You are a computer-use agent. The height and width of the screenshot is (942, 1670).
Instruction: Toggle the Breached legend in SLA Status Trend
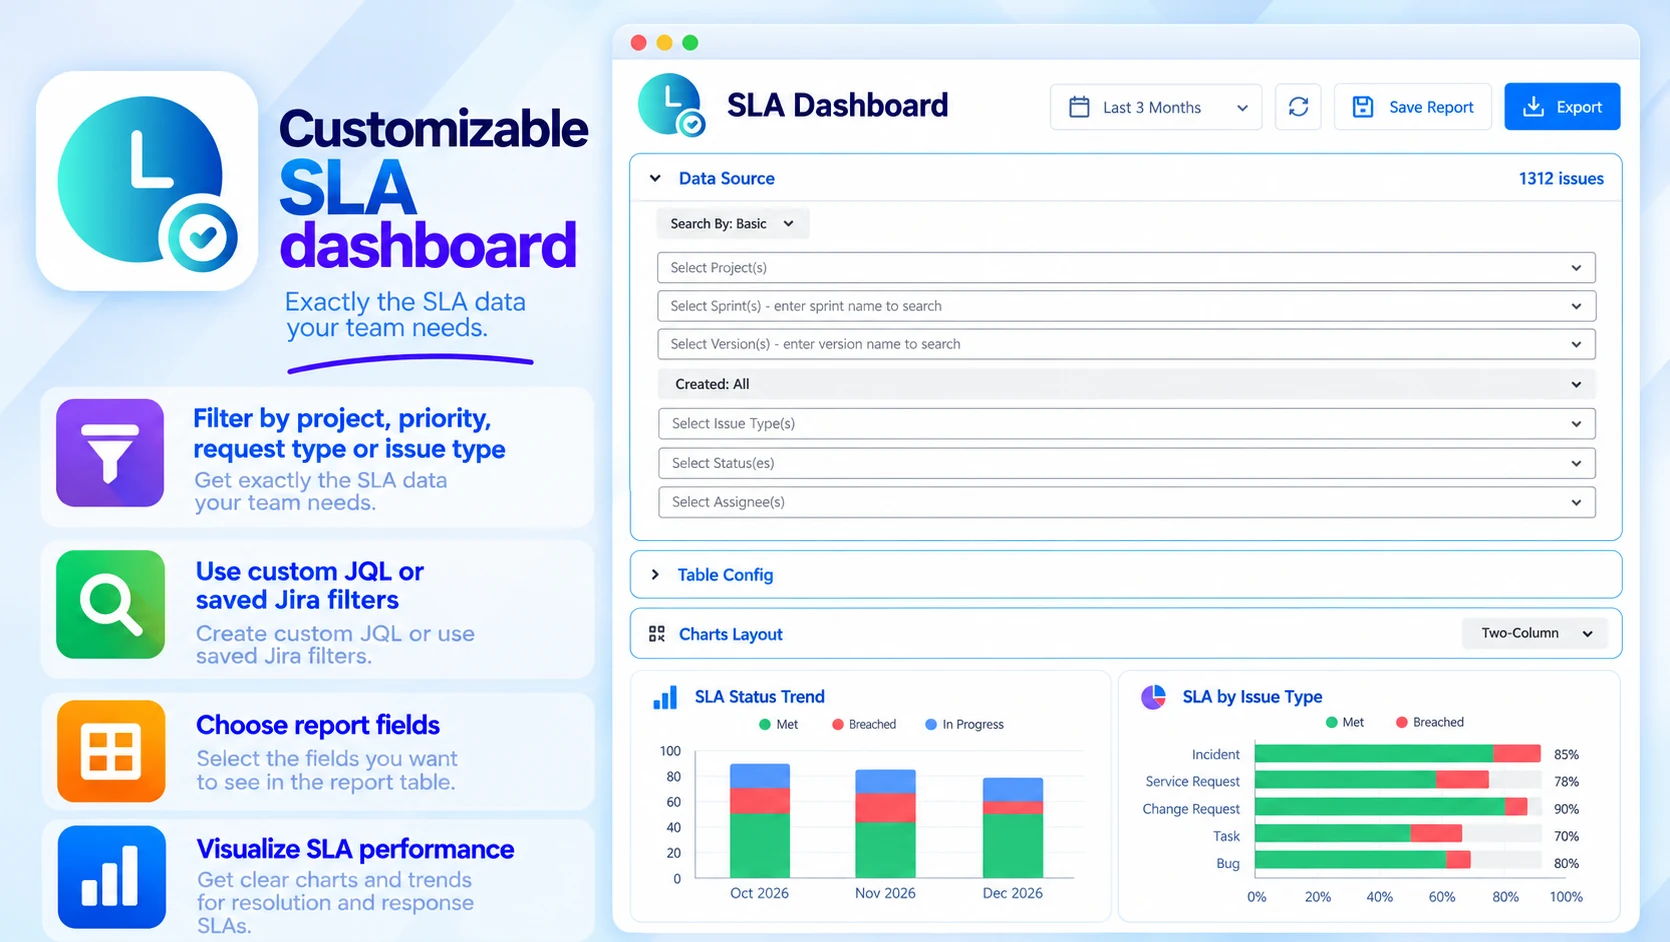pyautogui.click(x=864, y=724)
